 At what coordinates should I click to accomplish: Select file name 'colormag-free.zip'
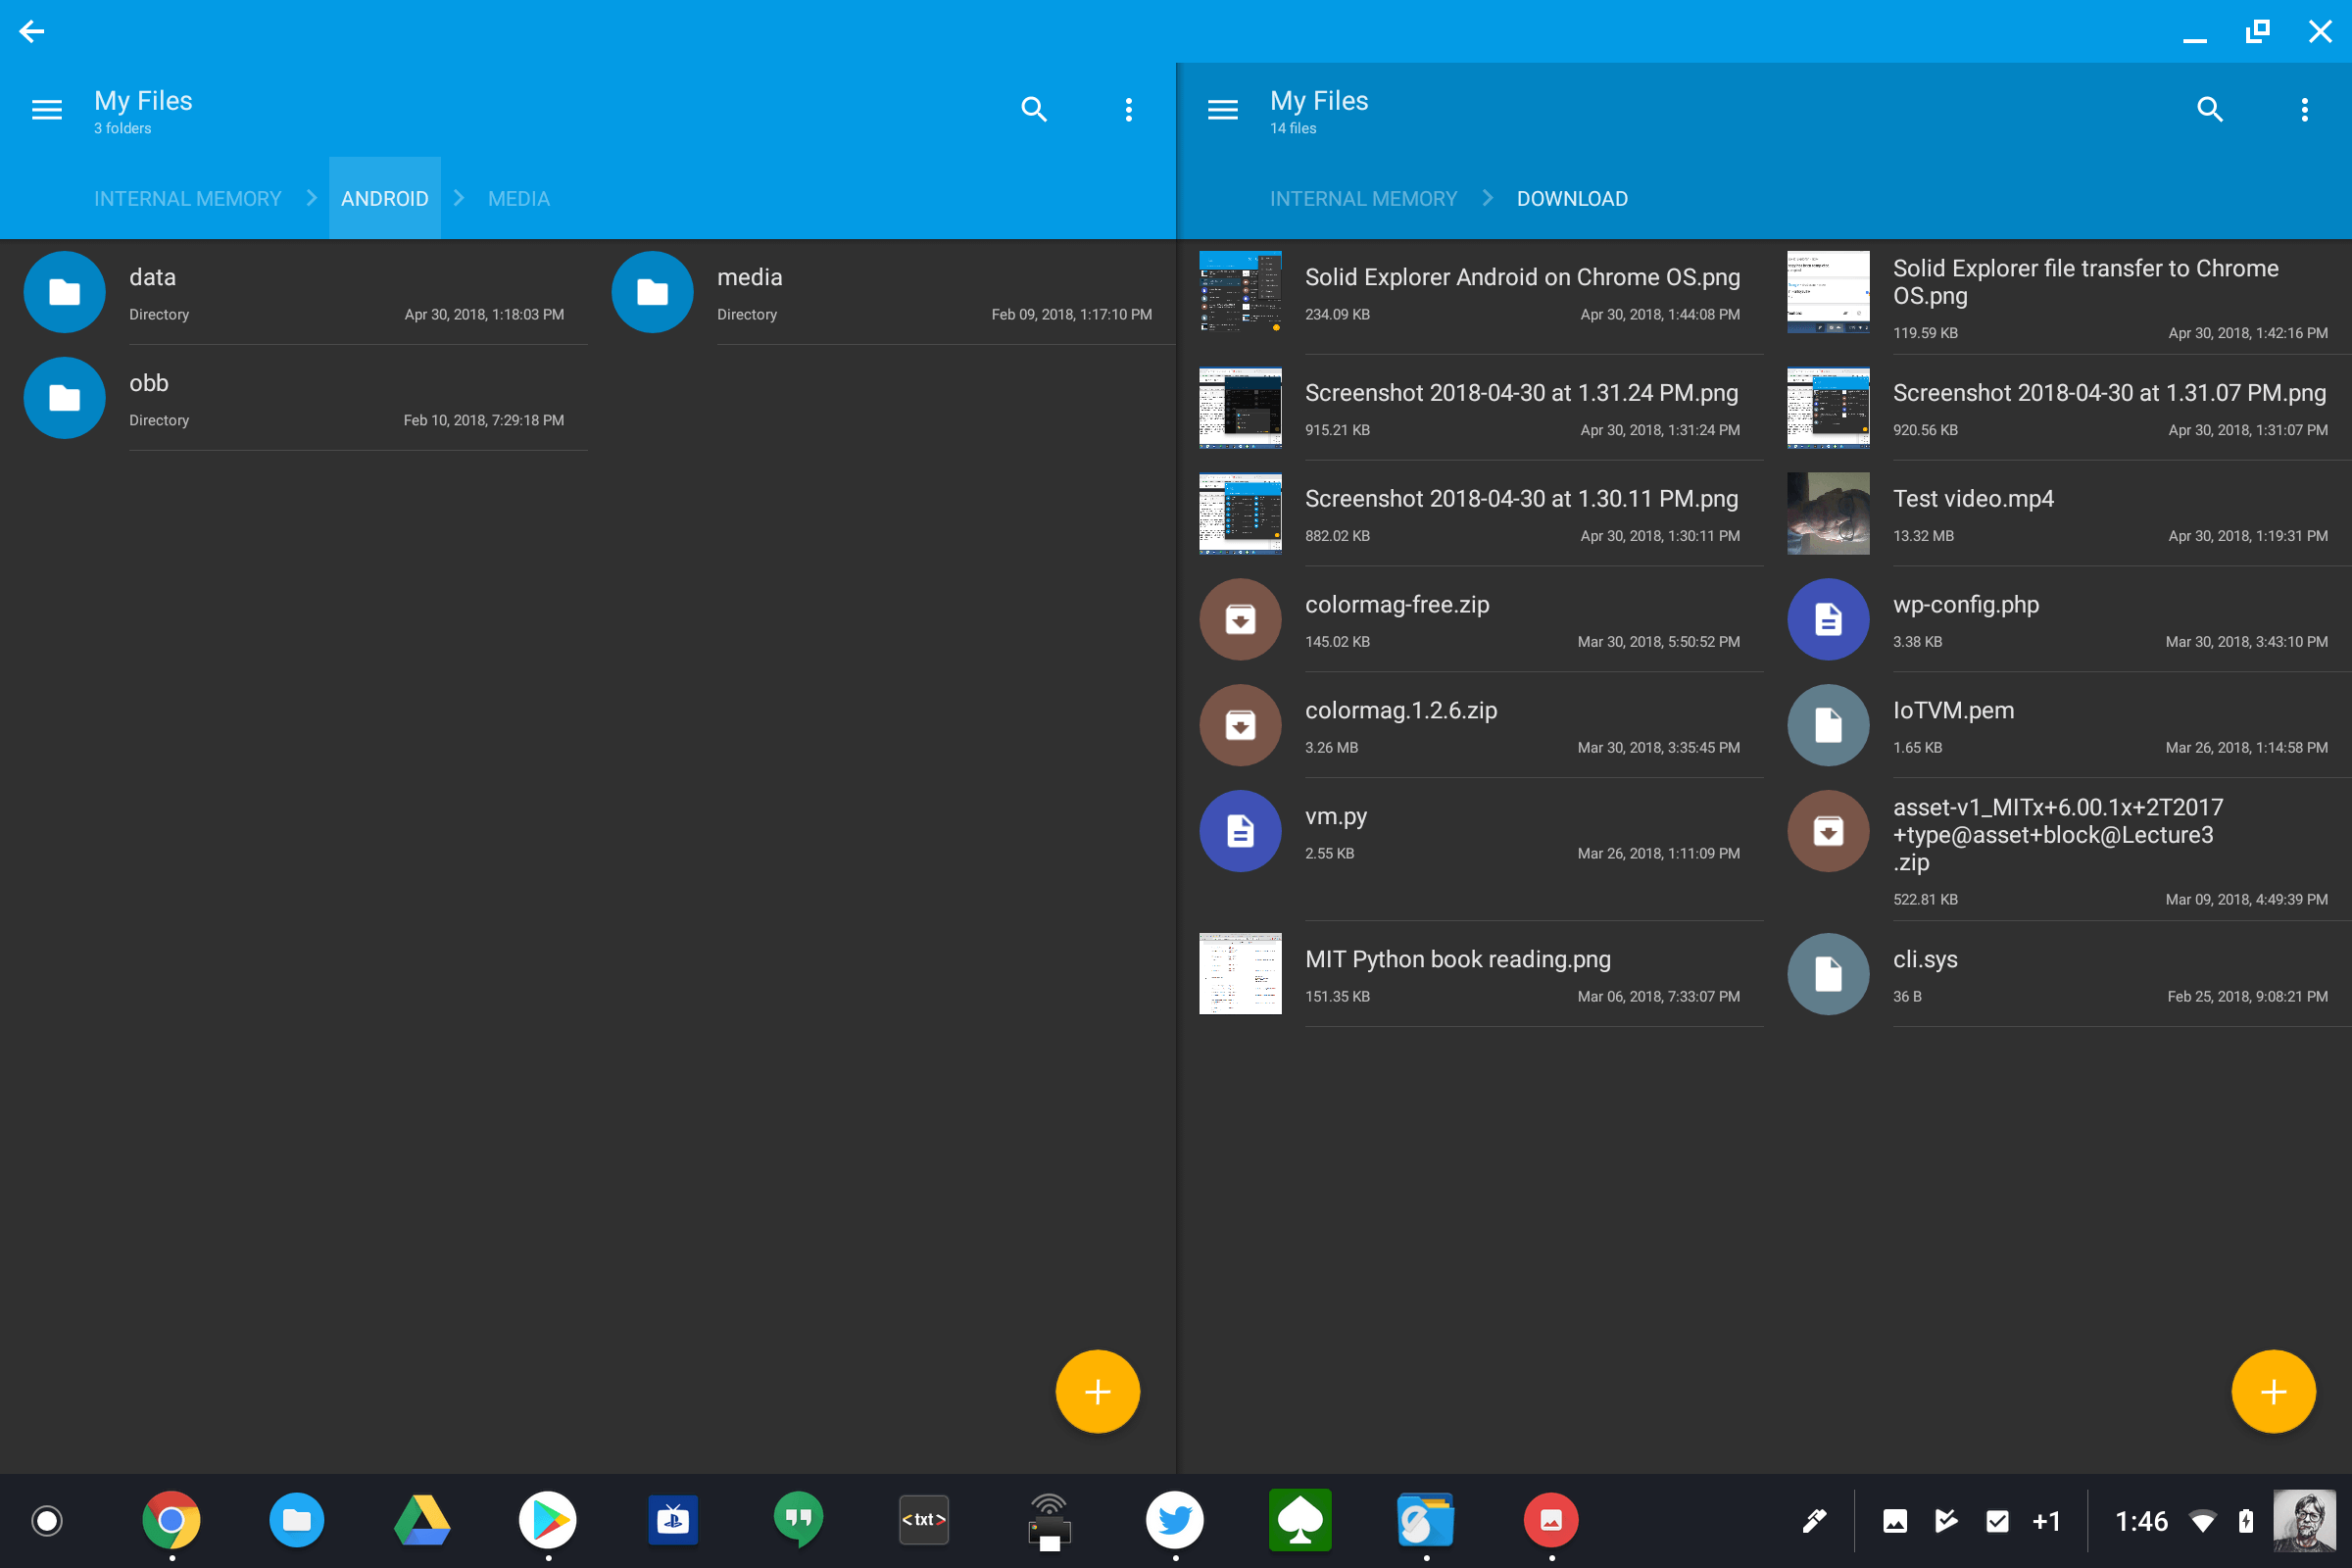click(1397, 605)
